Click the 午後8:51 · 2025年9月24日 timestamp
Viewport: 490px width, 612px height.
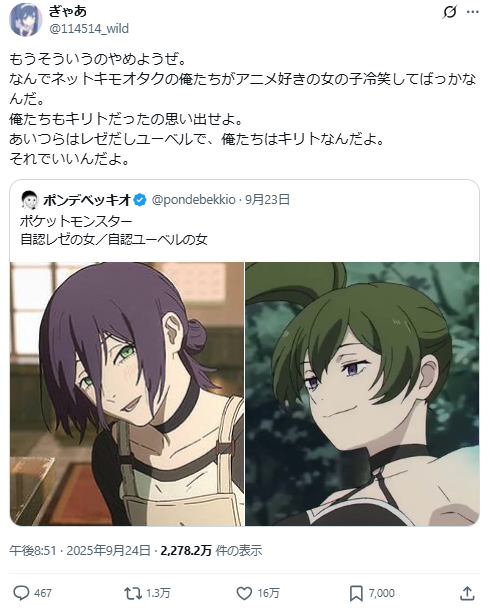pos(80,550)
